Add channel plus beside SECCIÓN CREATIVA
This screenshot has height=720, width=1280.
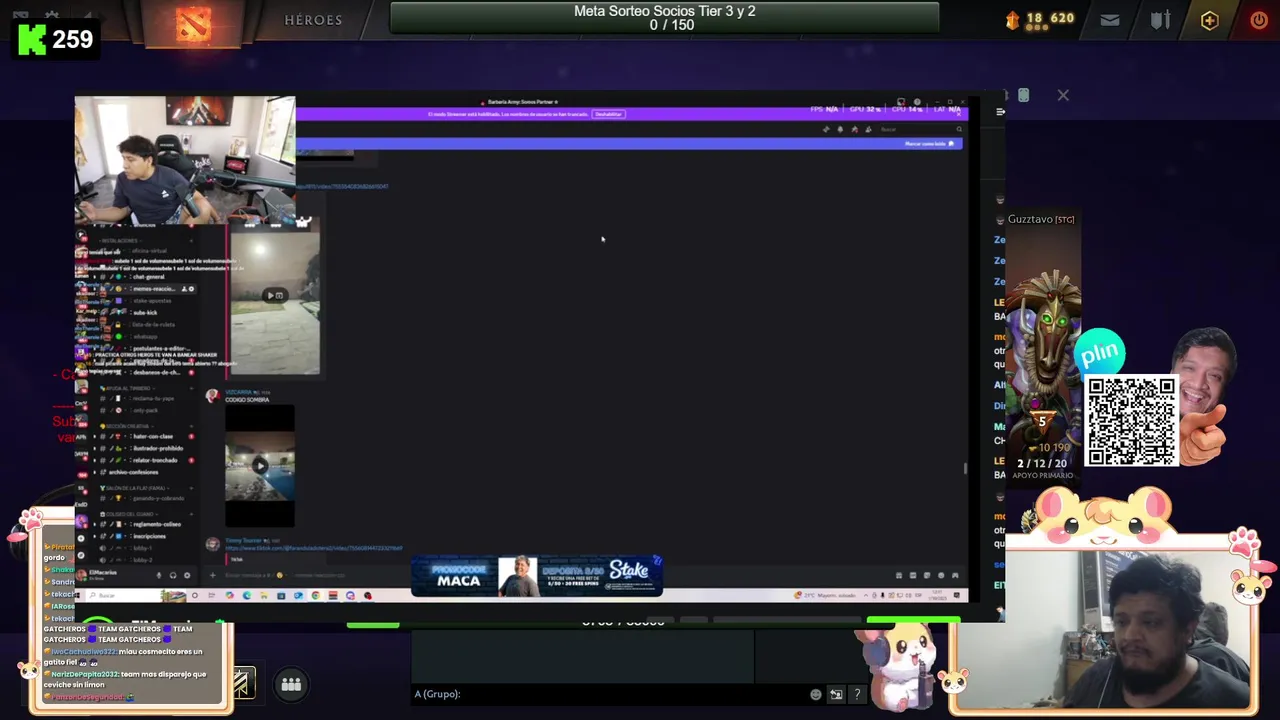pyautogui.click(x=191, y=426)
